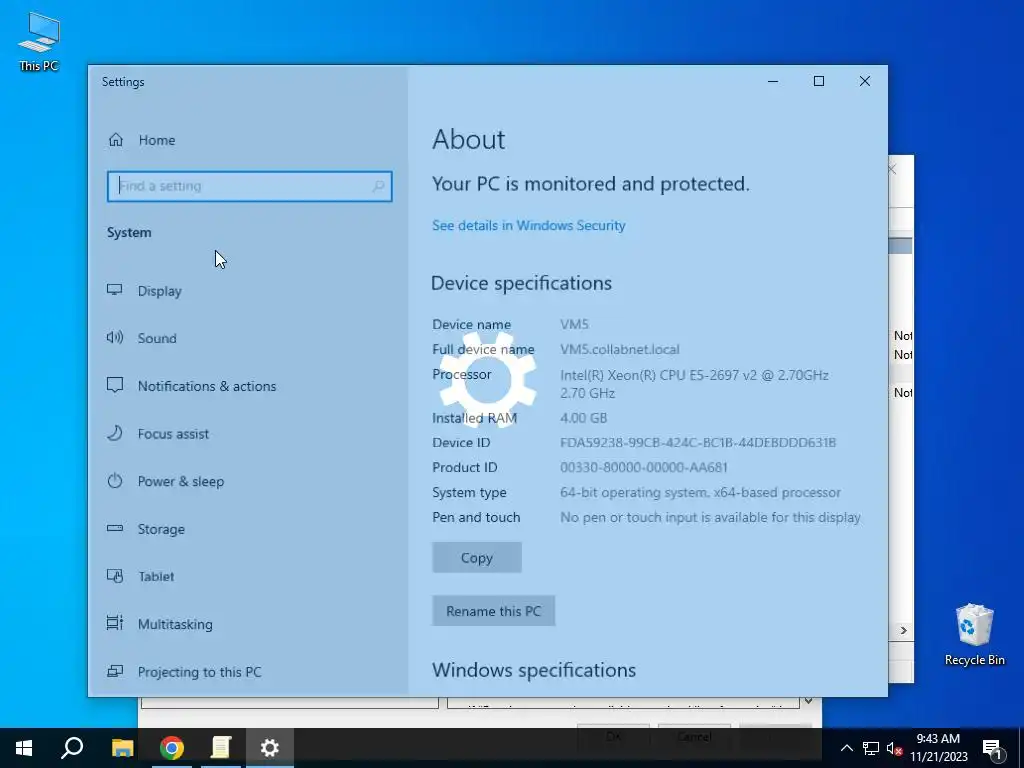
Task: Show hidden system tray icons
Action: click(x=846, y=748)
